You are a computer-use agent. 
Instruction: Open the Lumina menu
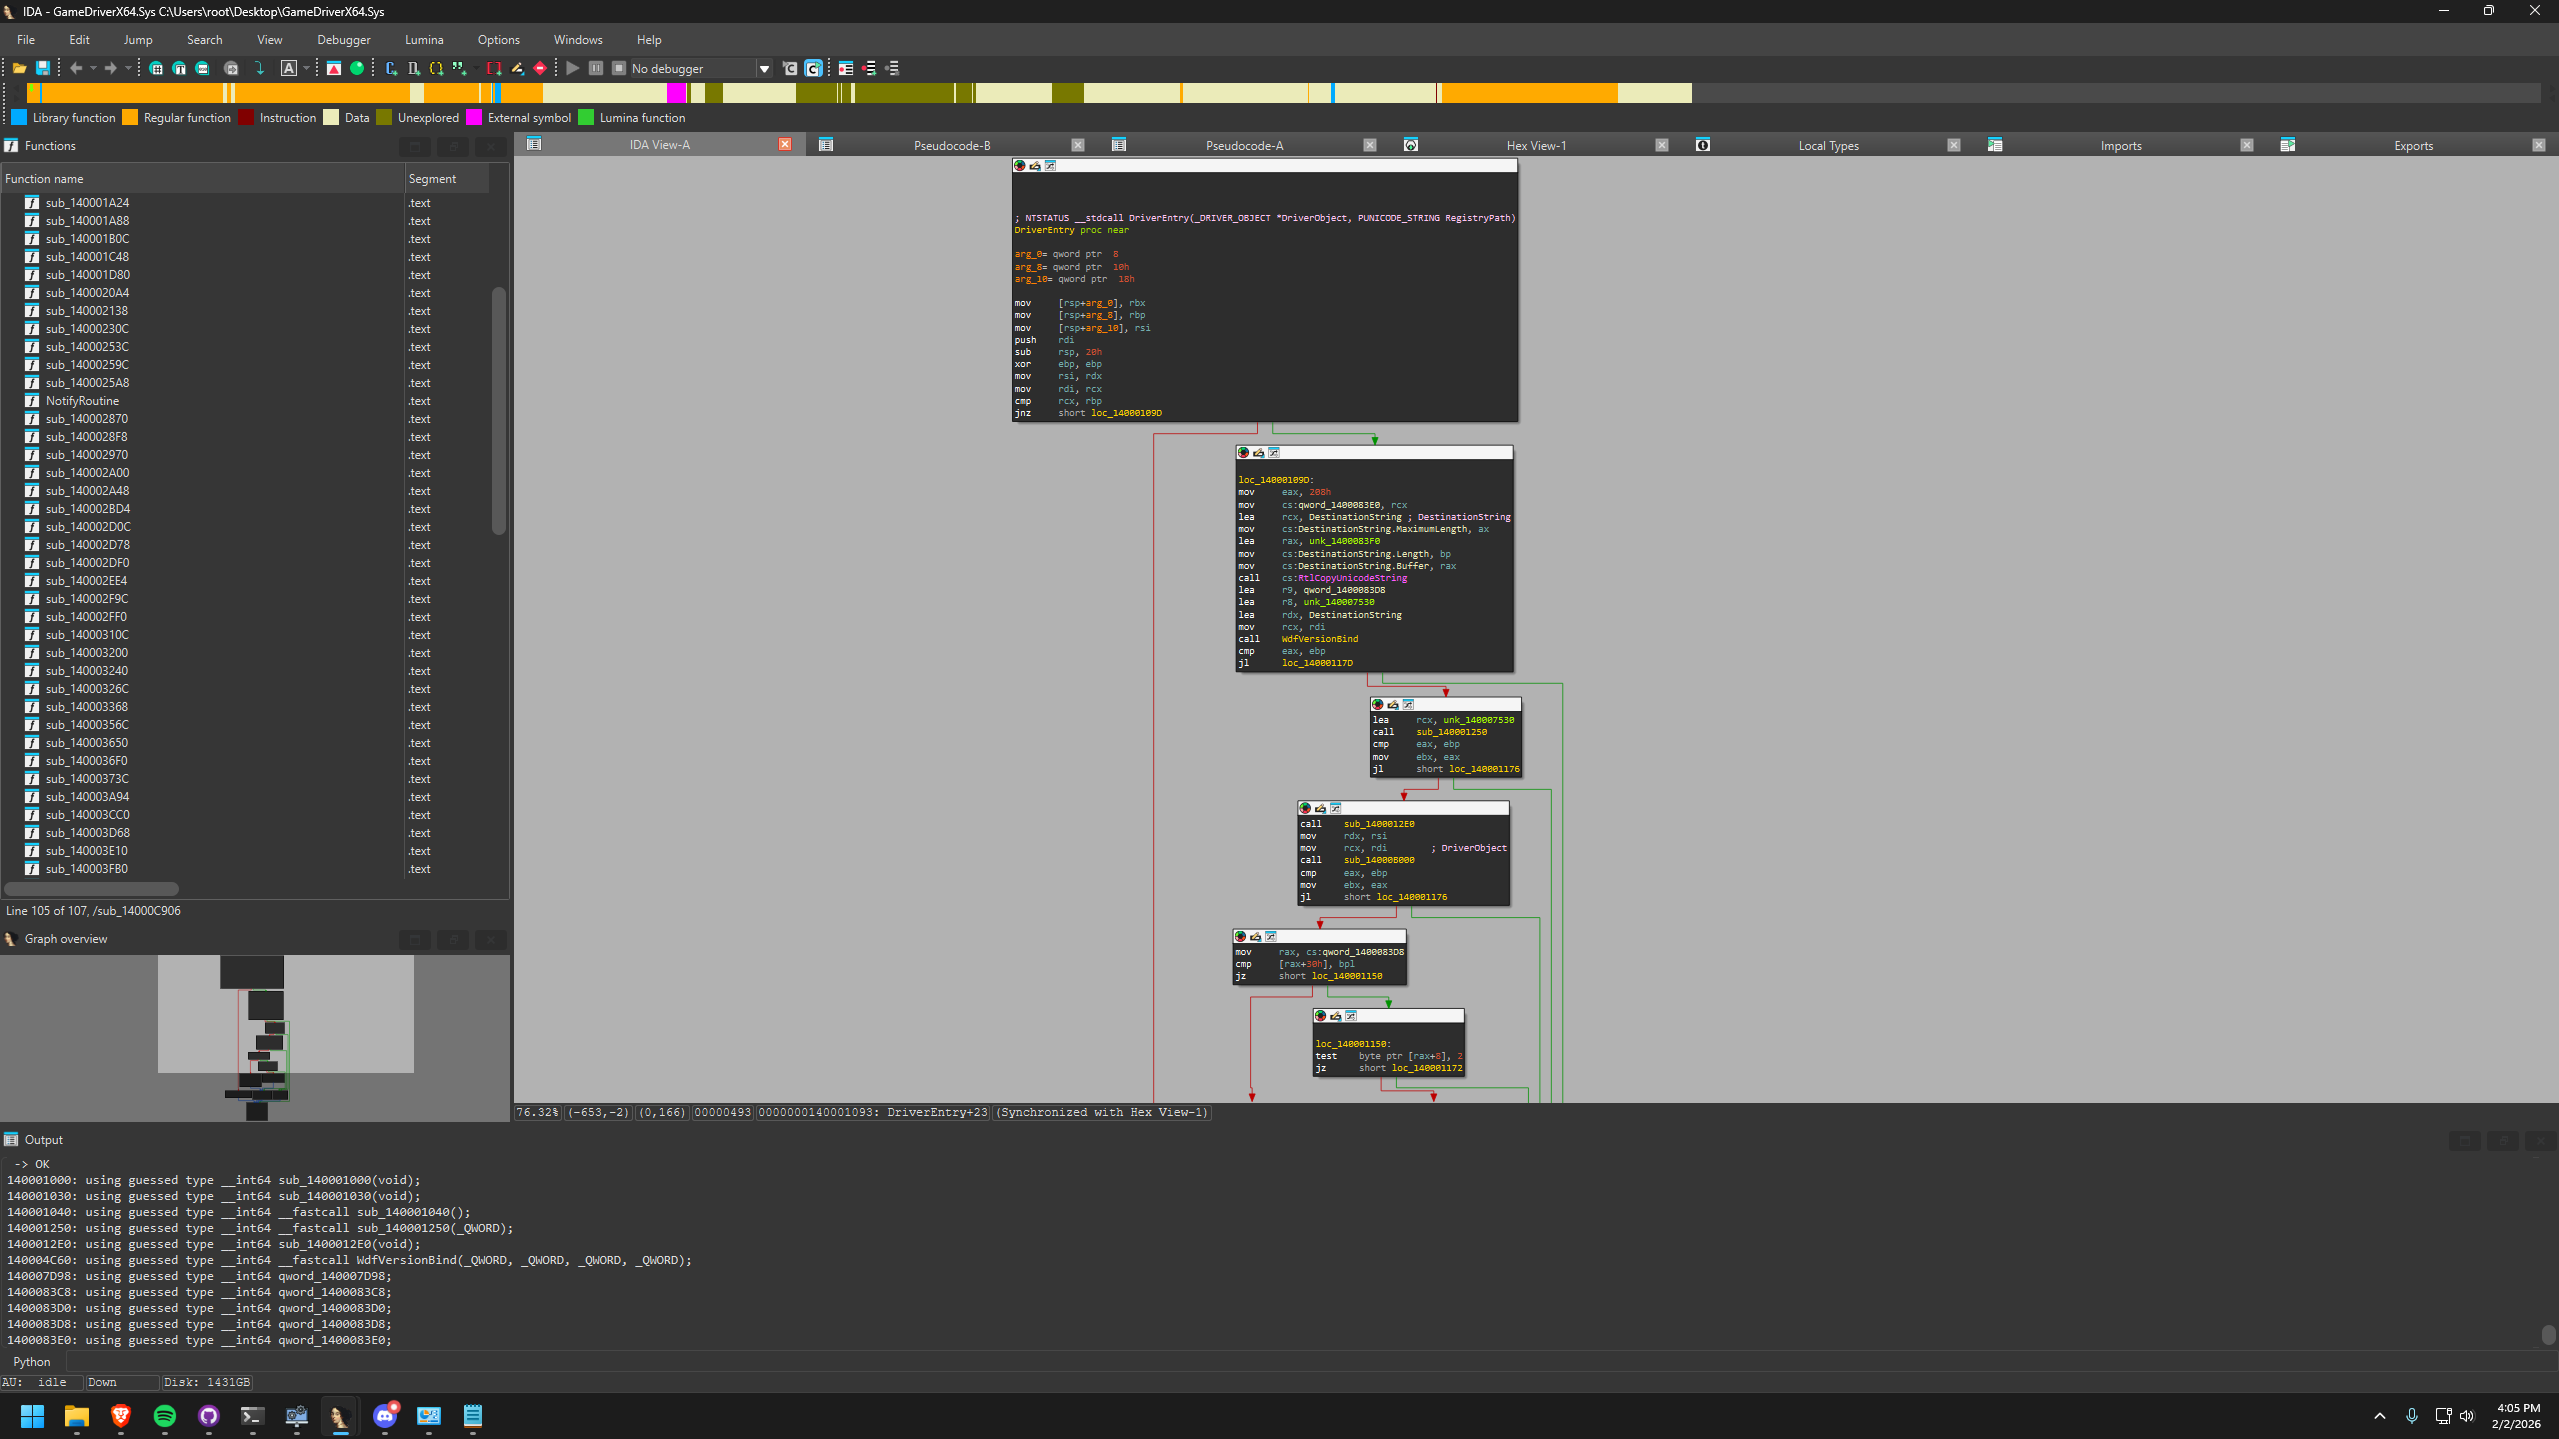pos(423,40)
